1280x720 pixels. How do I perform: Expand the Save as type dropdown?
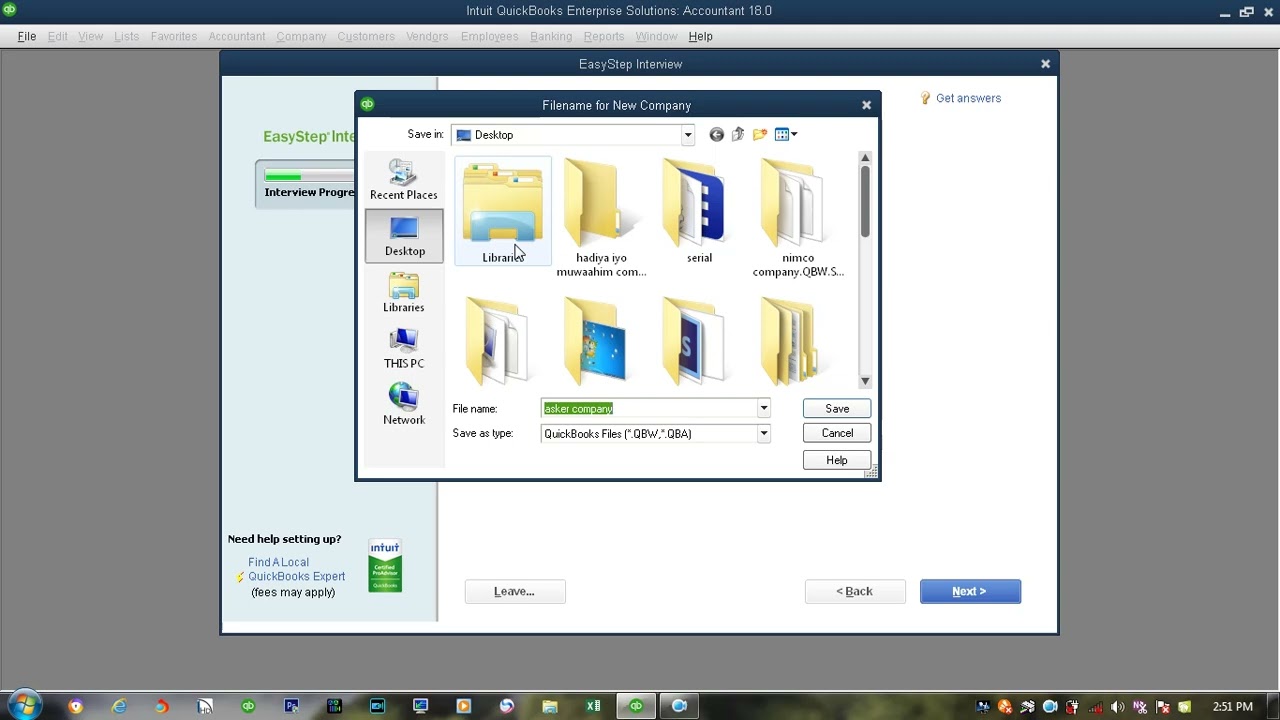[x=763, y=434]
